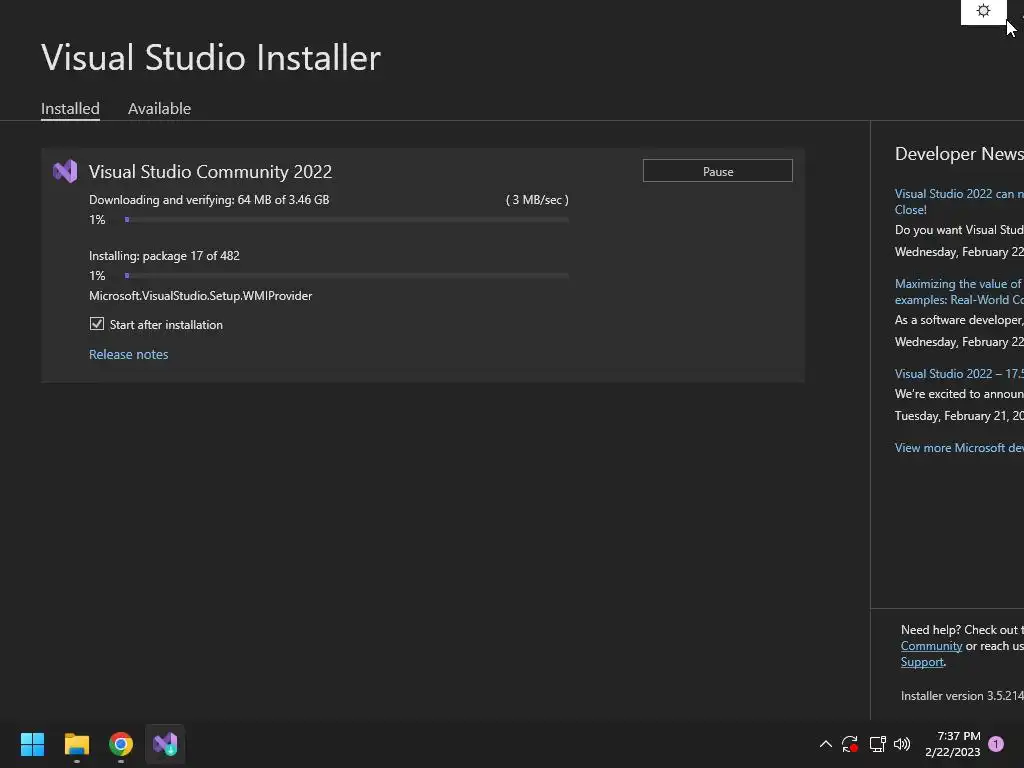Open the Windows Start menu

point(32,744)
